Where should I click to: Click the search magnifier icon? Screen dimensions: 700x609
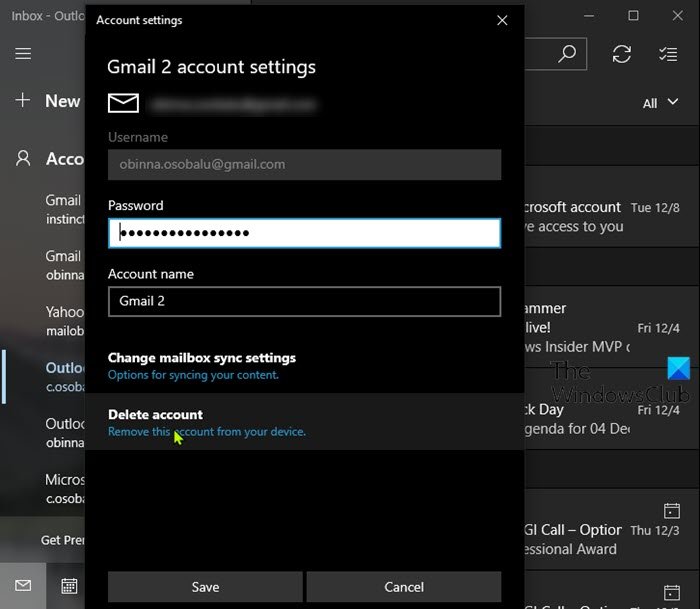[567, 54]
